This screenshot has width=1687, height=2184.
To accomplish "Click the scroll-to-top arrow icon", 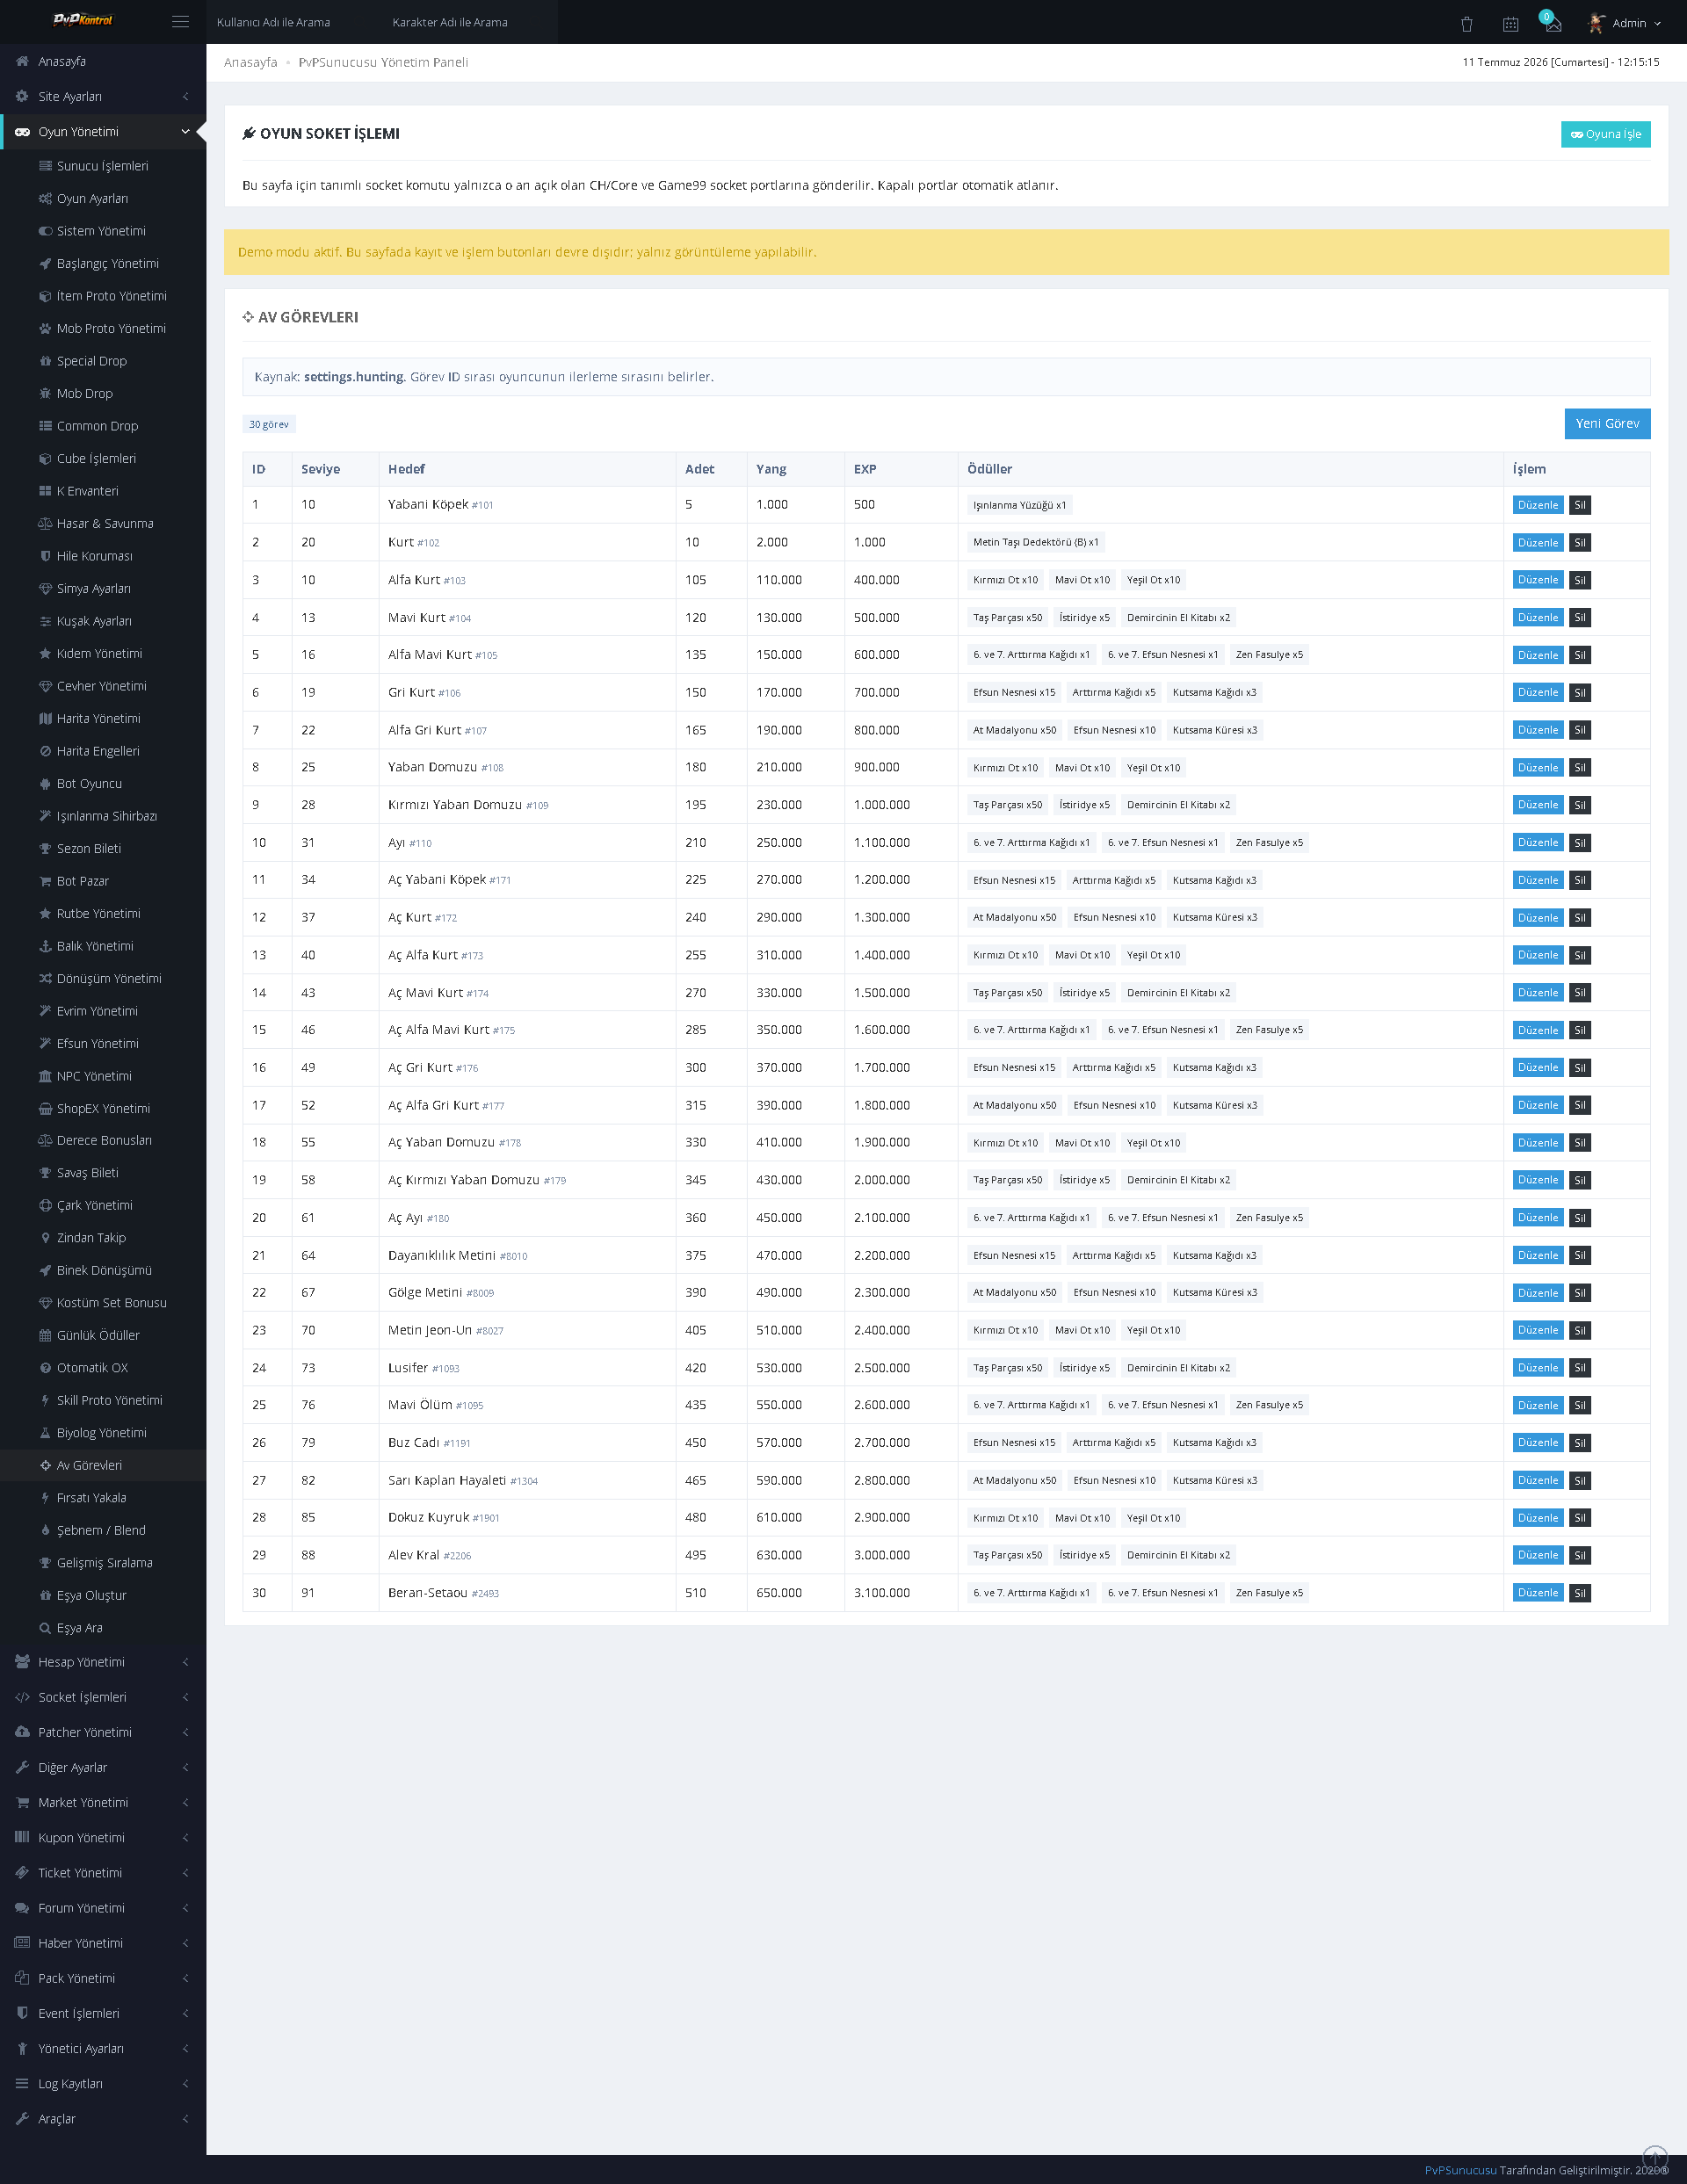I will click(x=1655, y=2158).
